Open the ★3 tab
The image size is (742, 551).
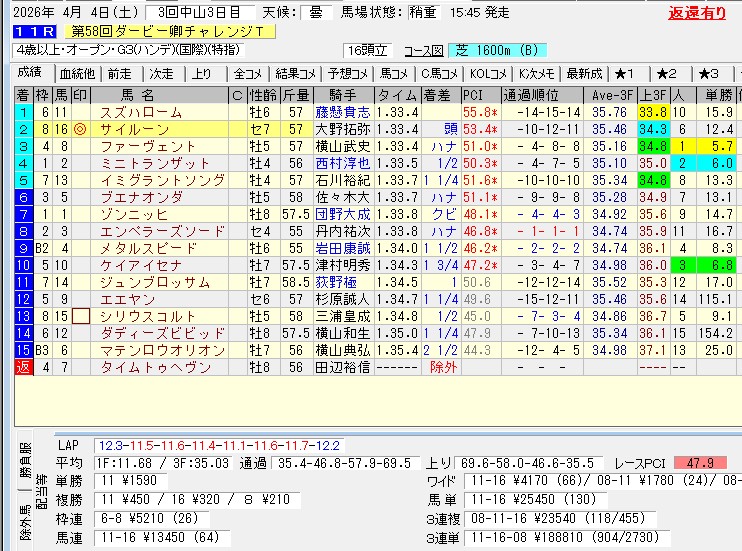coord(709,74)
